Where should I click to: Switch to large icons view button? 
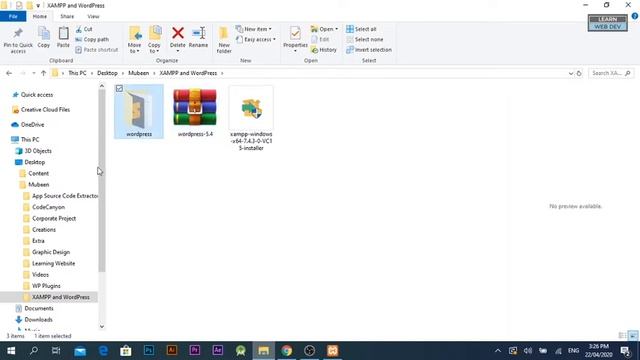[633, 336]
